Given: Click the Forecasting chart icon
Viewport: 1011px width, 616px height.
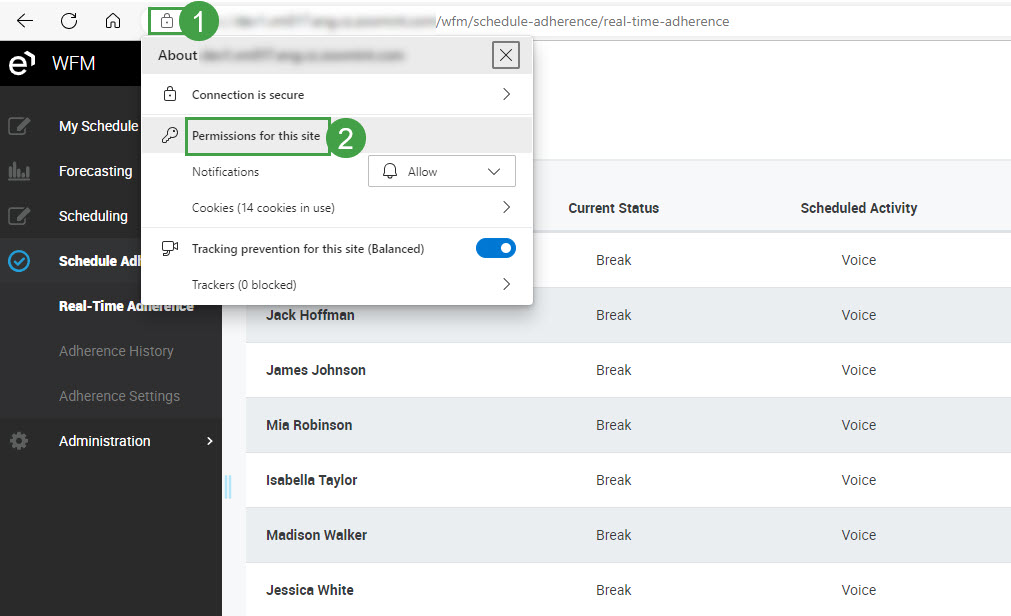Looking at the screenshot, I should click(x=19, y=171).
